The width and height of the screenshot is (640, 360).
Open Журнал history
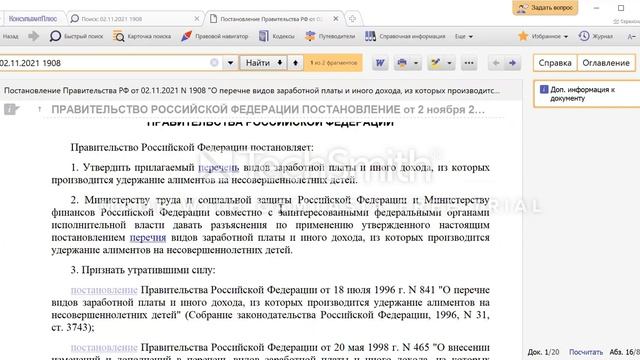(x=596, y=36)
